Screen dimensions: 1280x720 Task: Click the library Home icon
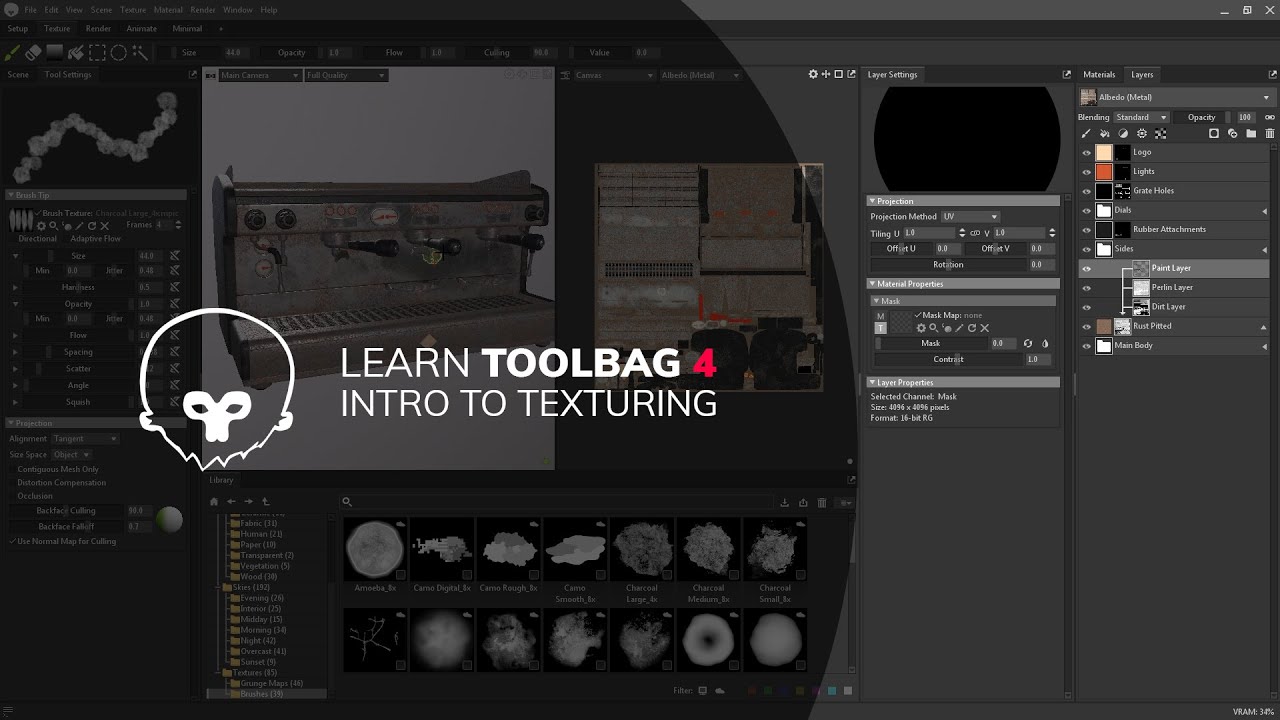(214, 501)
